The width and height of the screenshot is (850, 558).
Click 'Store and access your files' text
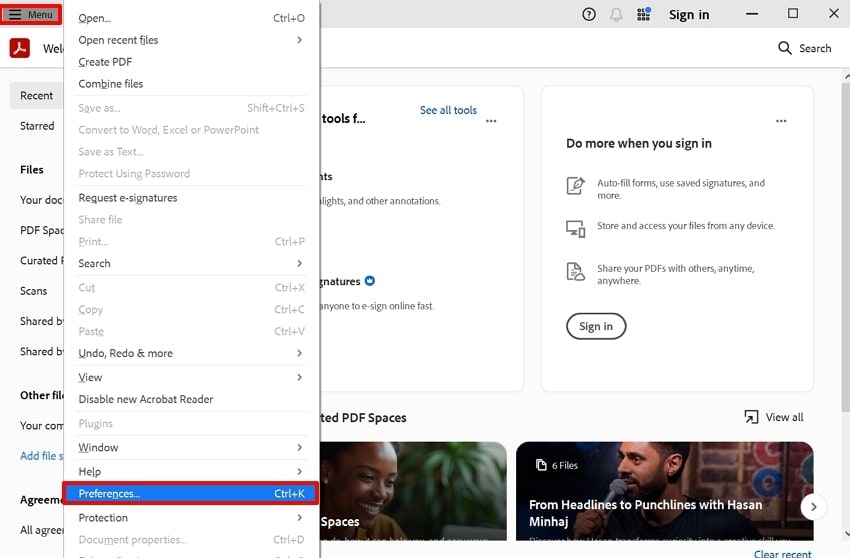[x=686, y=226]
